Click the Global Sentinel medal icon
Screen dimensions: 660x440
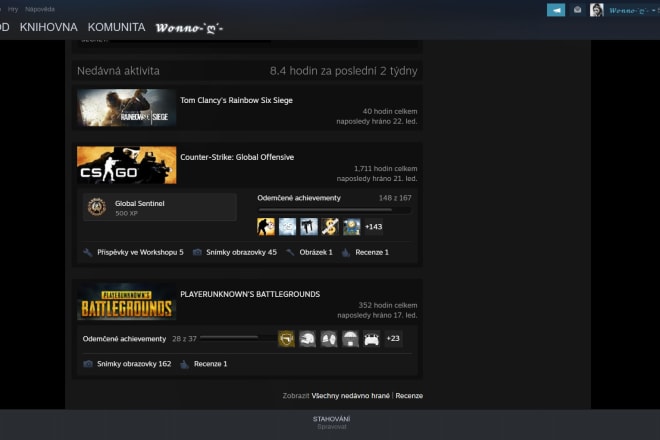97,207
